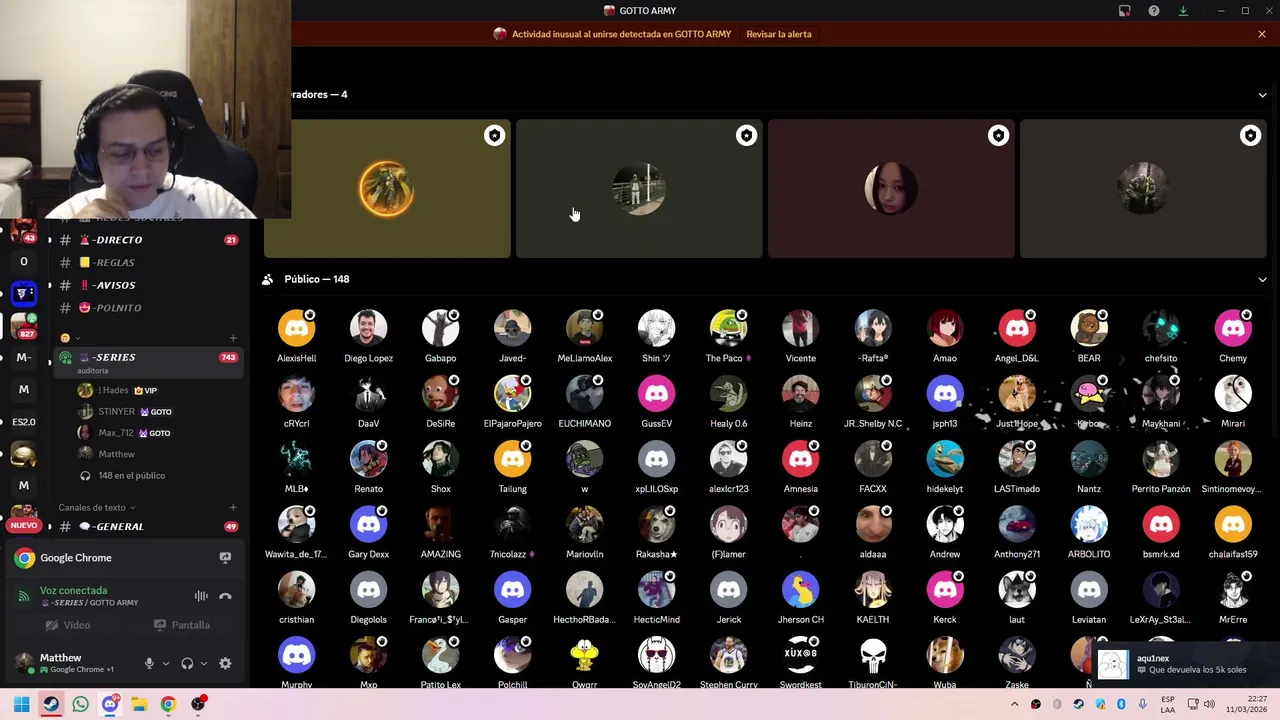
Task: Click the green download update icon
Action: (x=1183, y=11)
